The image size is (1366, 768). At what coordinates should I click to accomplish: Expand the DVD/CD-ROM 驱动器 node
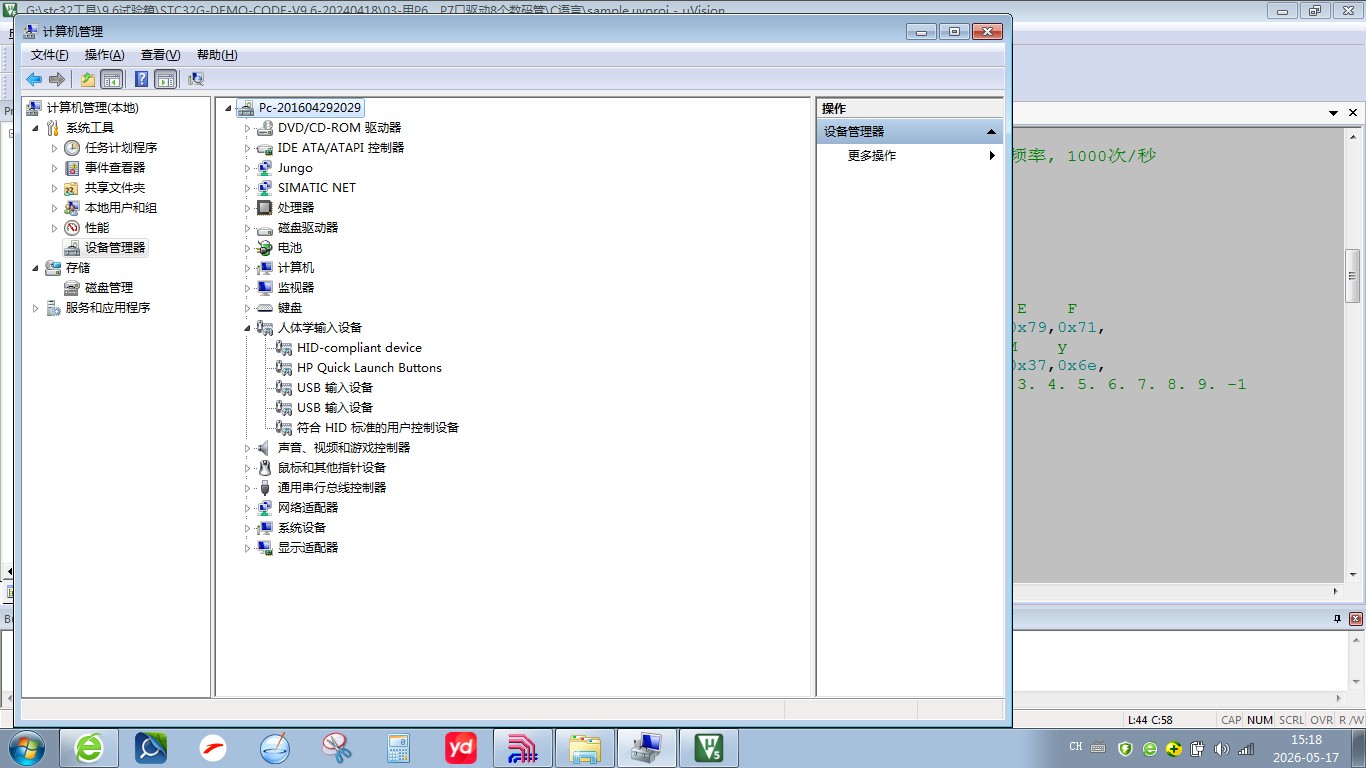coord(248,128)
